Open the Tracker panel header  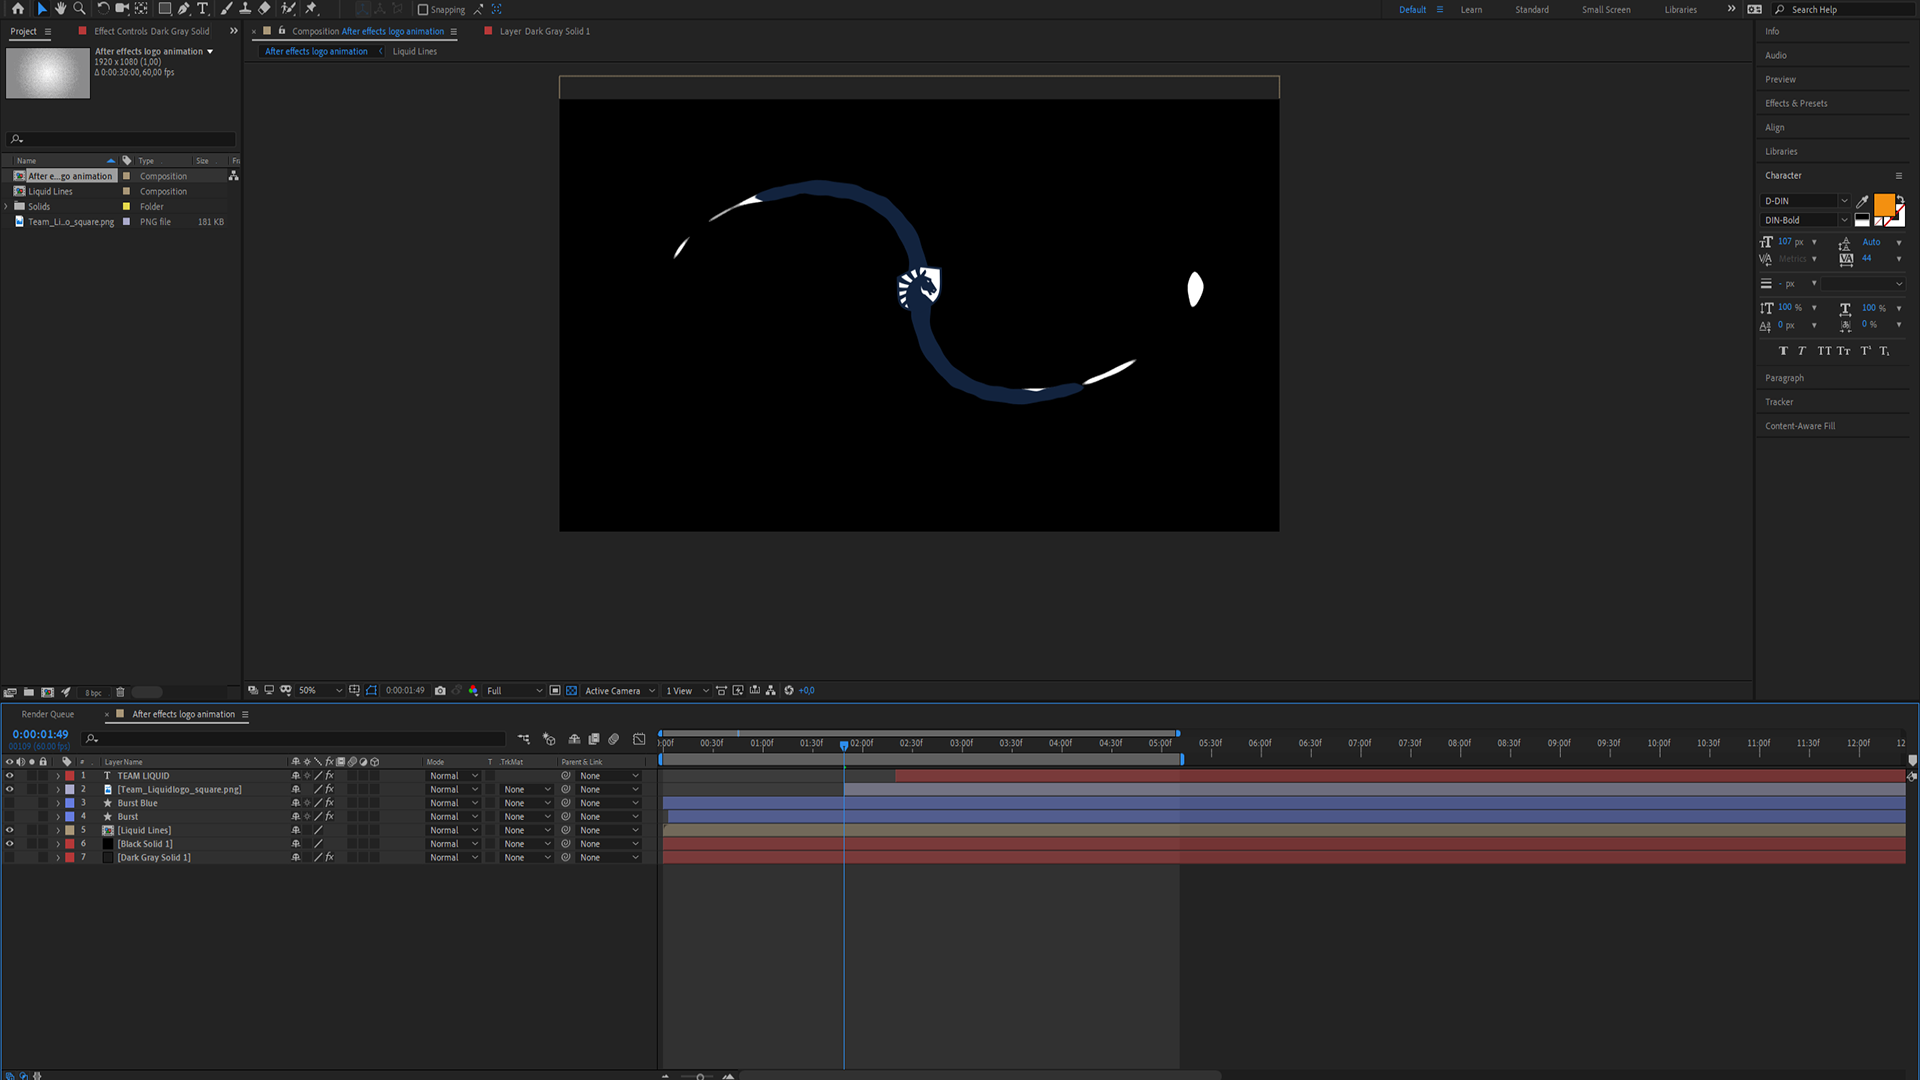[x=1779, y=402]
